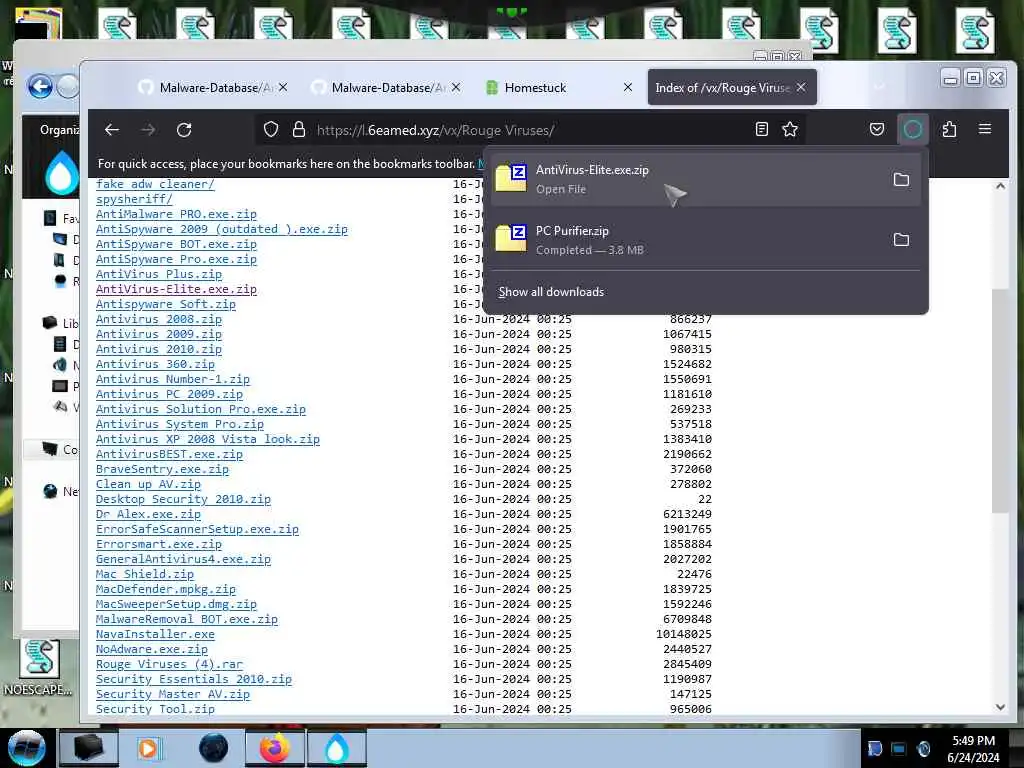Click the address bar URL field
This screenshot has height=768, width=1024.
click(x=529, y=130)
